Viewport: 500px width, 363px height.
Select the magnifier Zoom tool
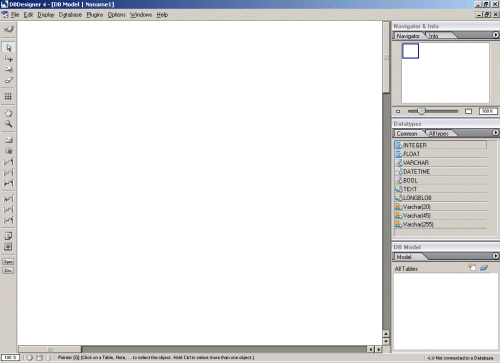8,124
